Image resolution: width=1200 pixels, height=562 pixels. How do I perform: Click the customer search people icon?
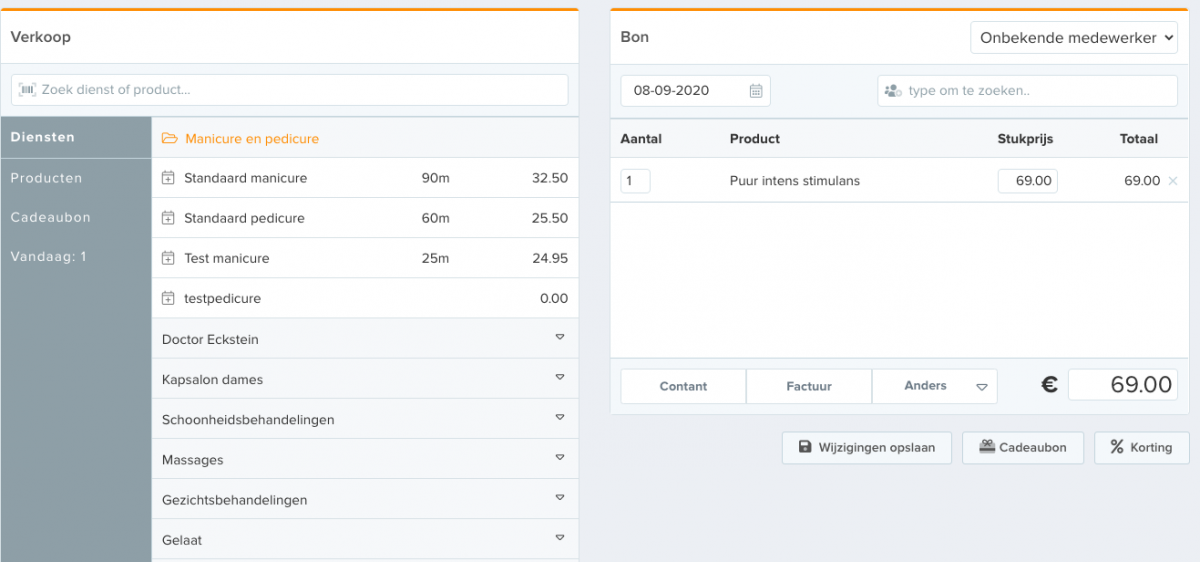893,91
